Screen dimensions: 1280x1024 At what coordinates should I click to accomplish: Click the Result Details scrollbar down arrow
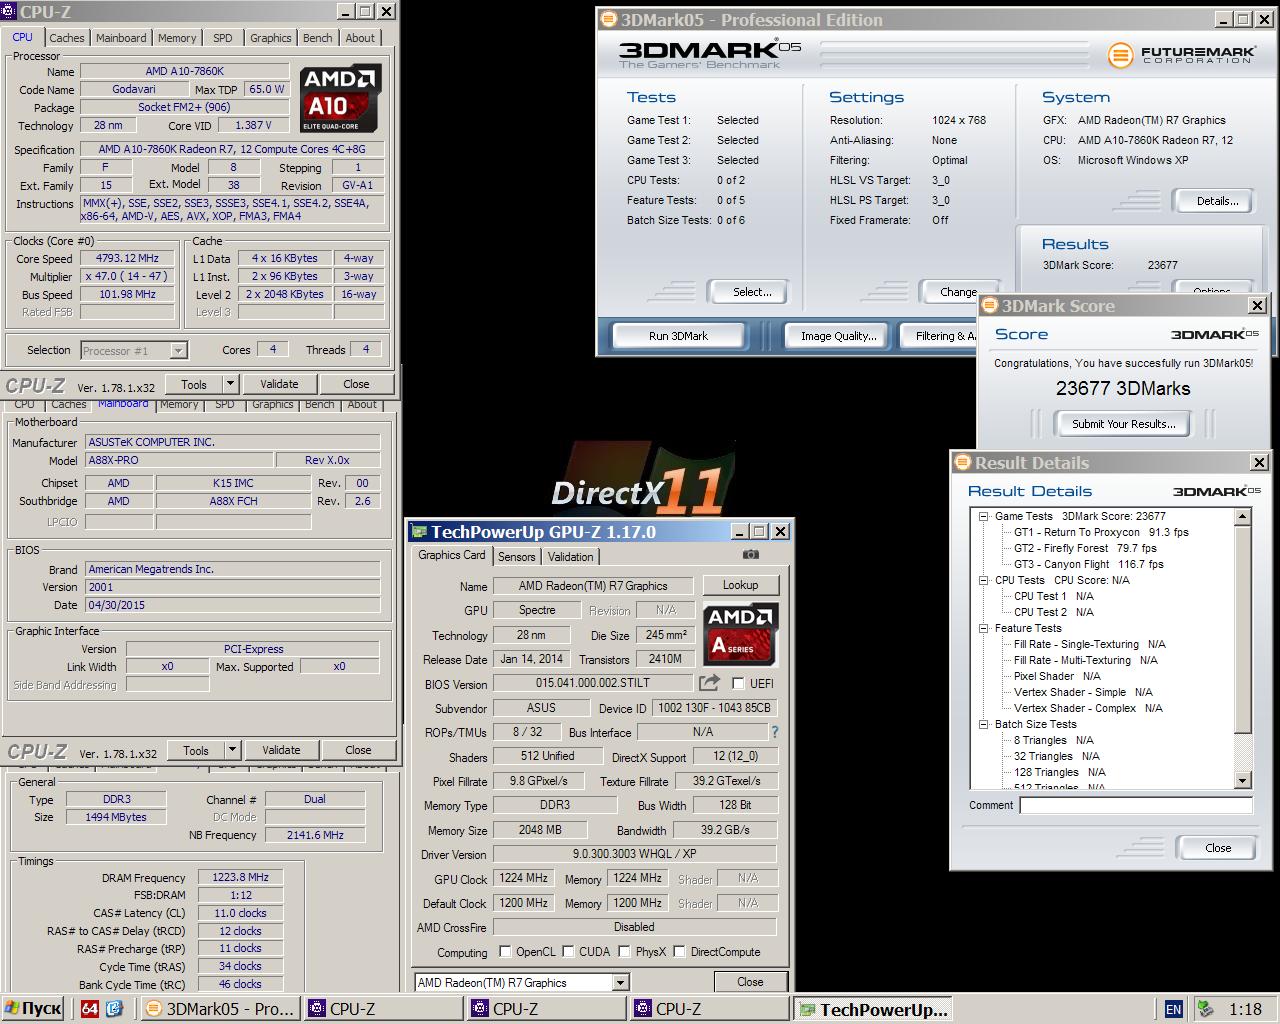(x=1243, y=781)
